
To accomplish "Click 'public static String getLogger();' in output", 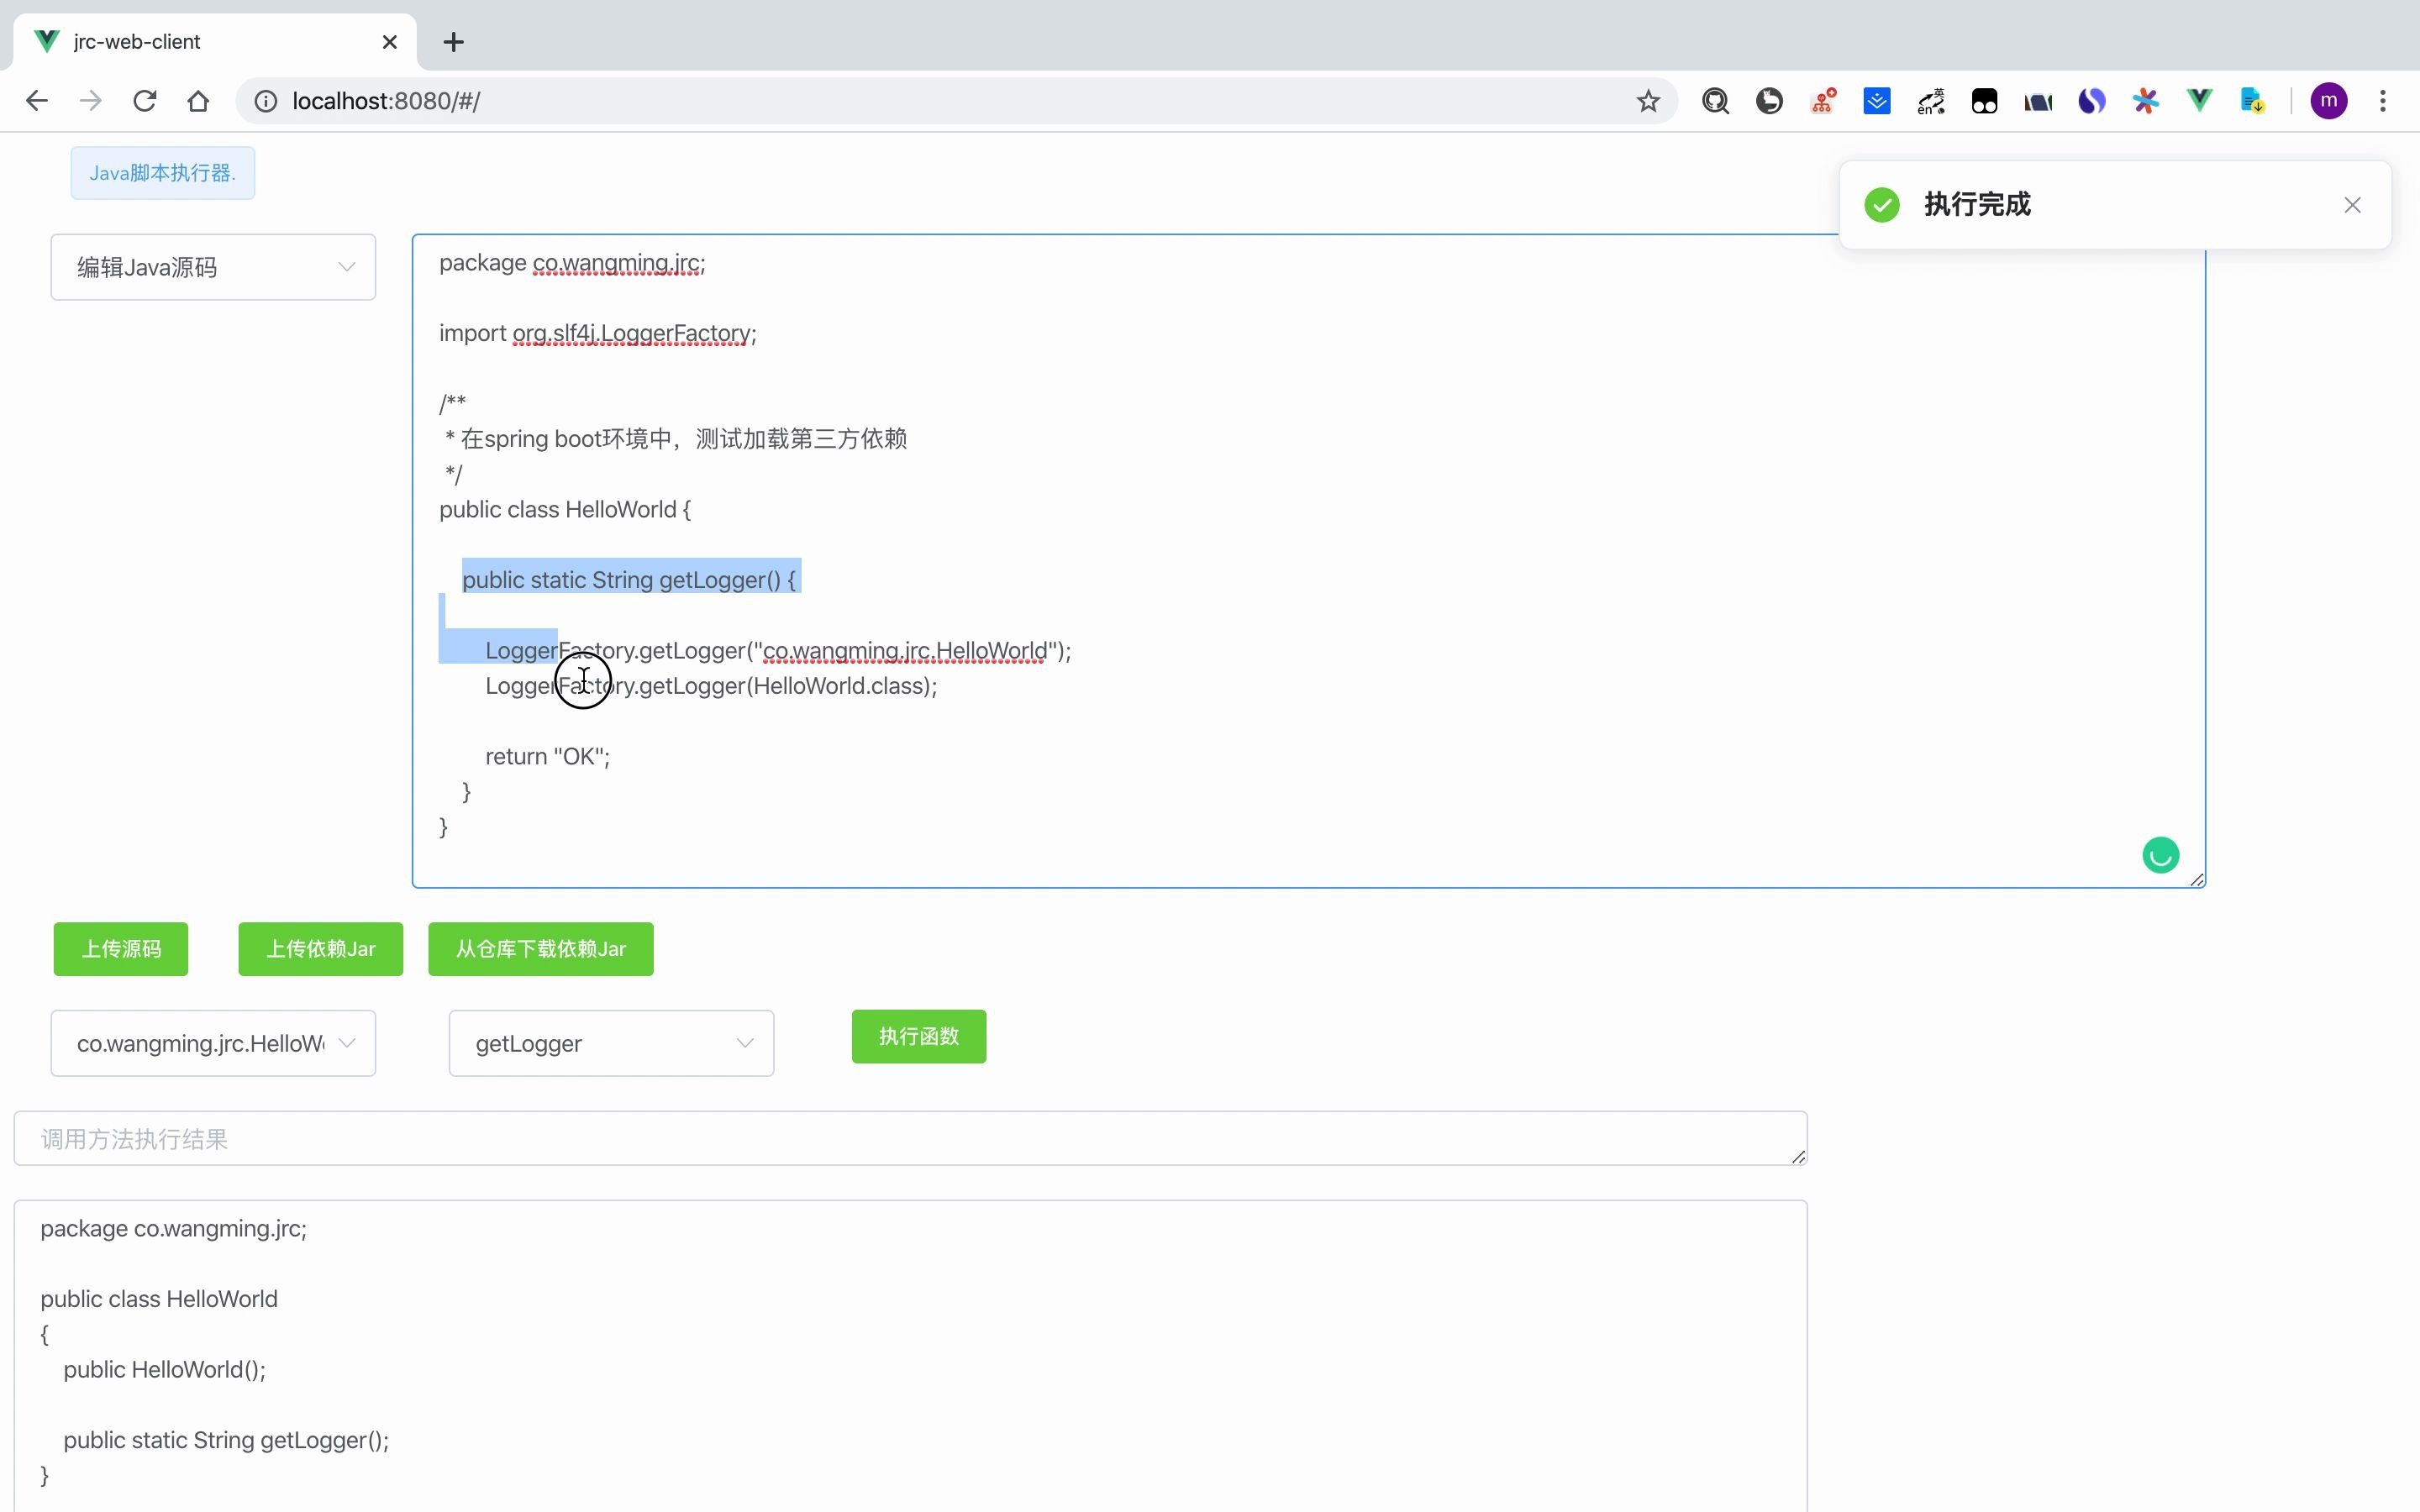I will pyautogui.click(x=226, y=1440).
